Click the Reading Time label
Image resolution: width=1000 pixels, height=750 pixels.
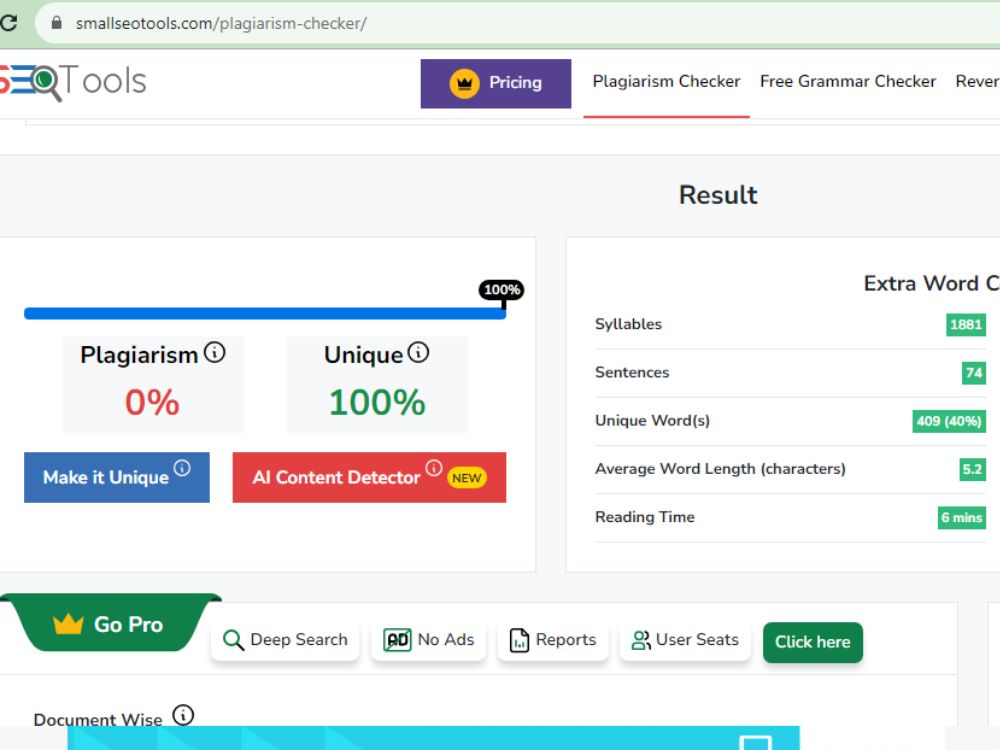pyautogui.click(x=645, y=517)
